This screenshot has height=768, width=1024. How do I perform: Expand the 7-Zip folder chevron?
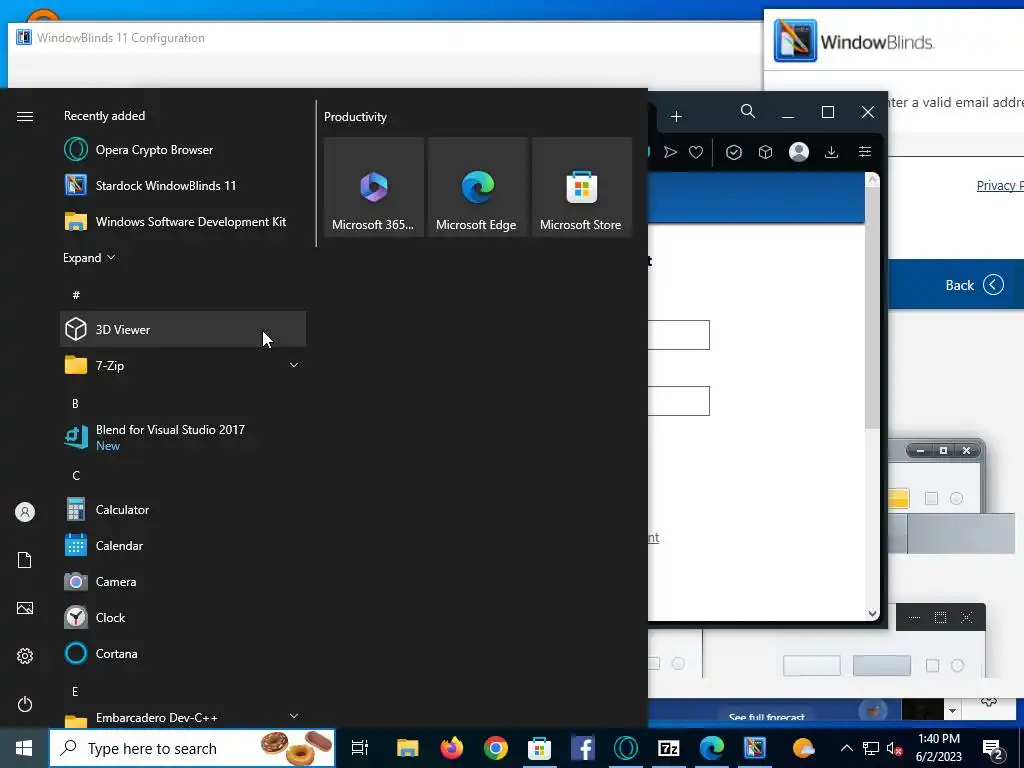coord(294,365)
